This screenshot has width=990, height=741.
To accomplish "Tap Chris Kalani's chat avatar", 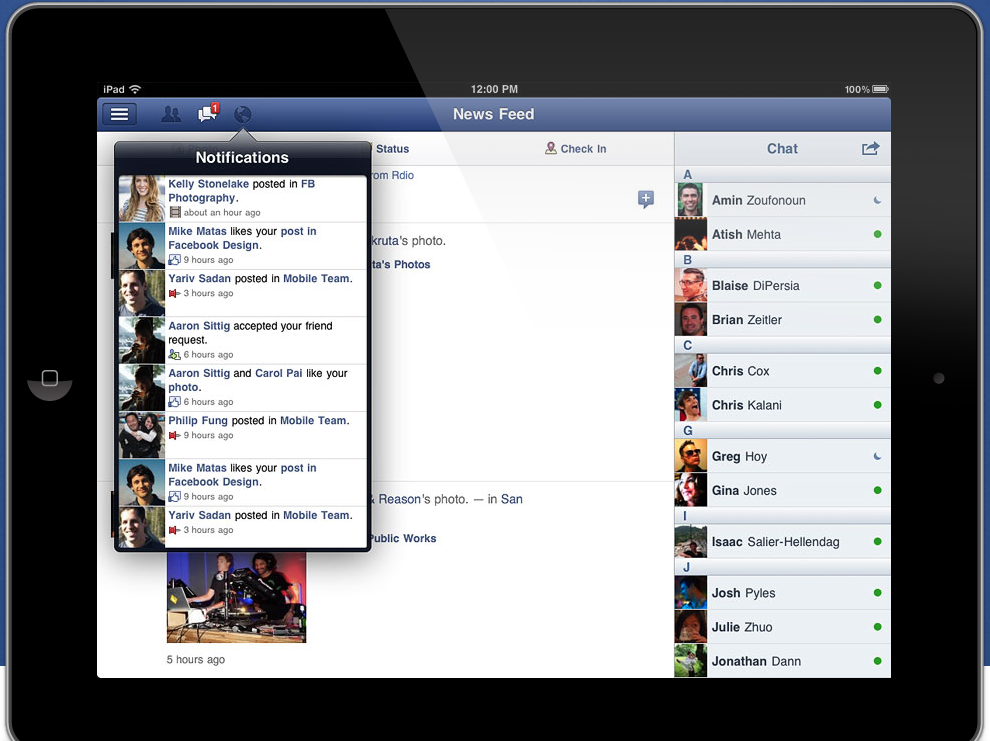I will click(691, 405).
